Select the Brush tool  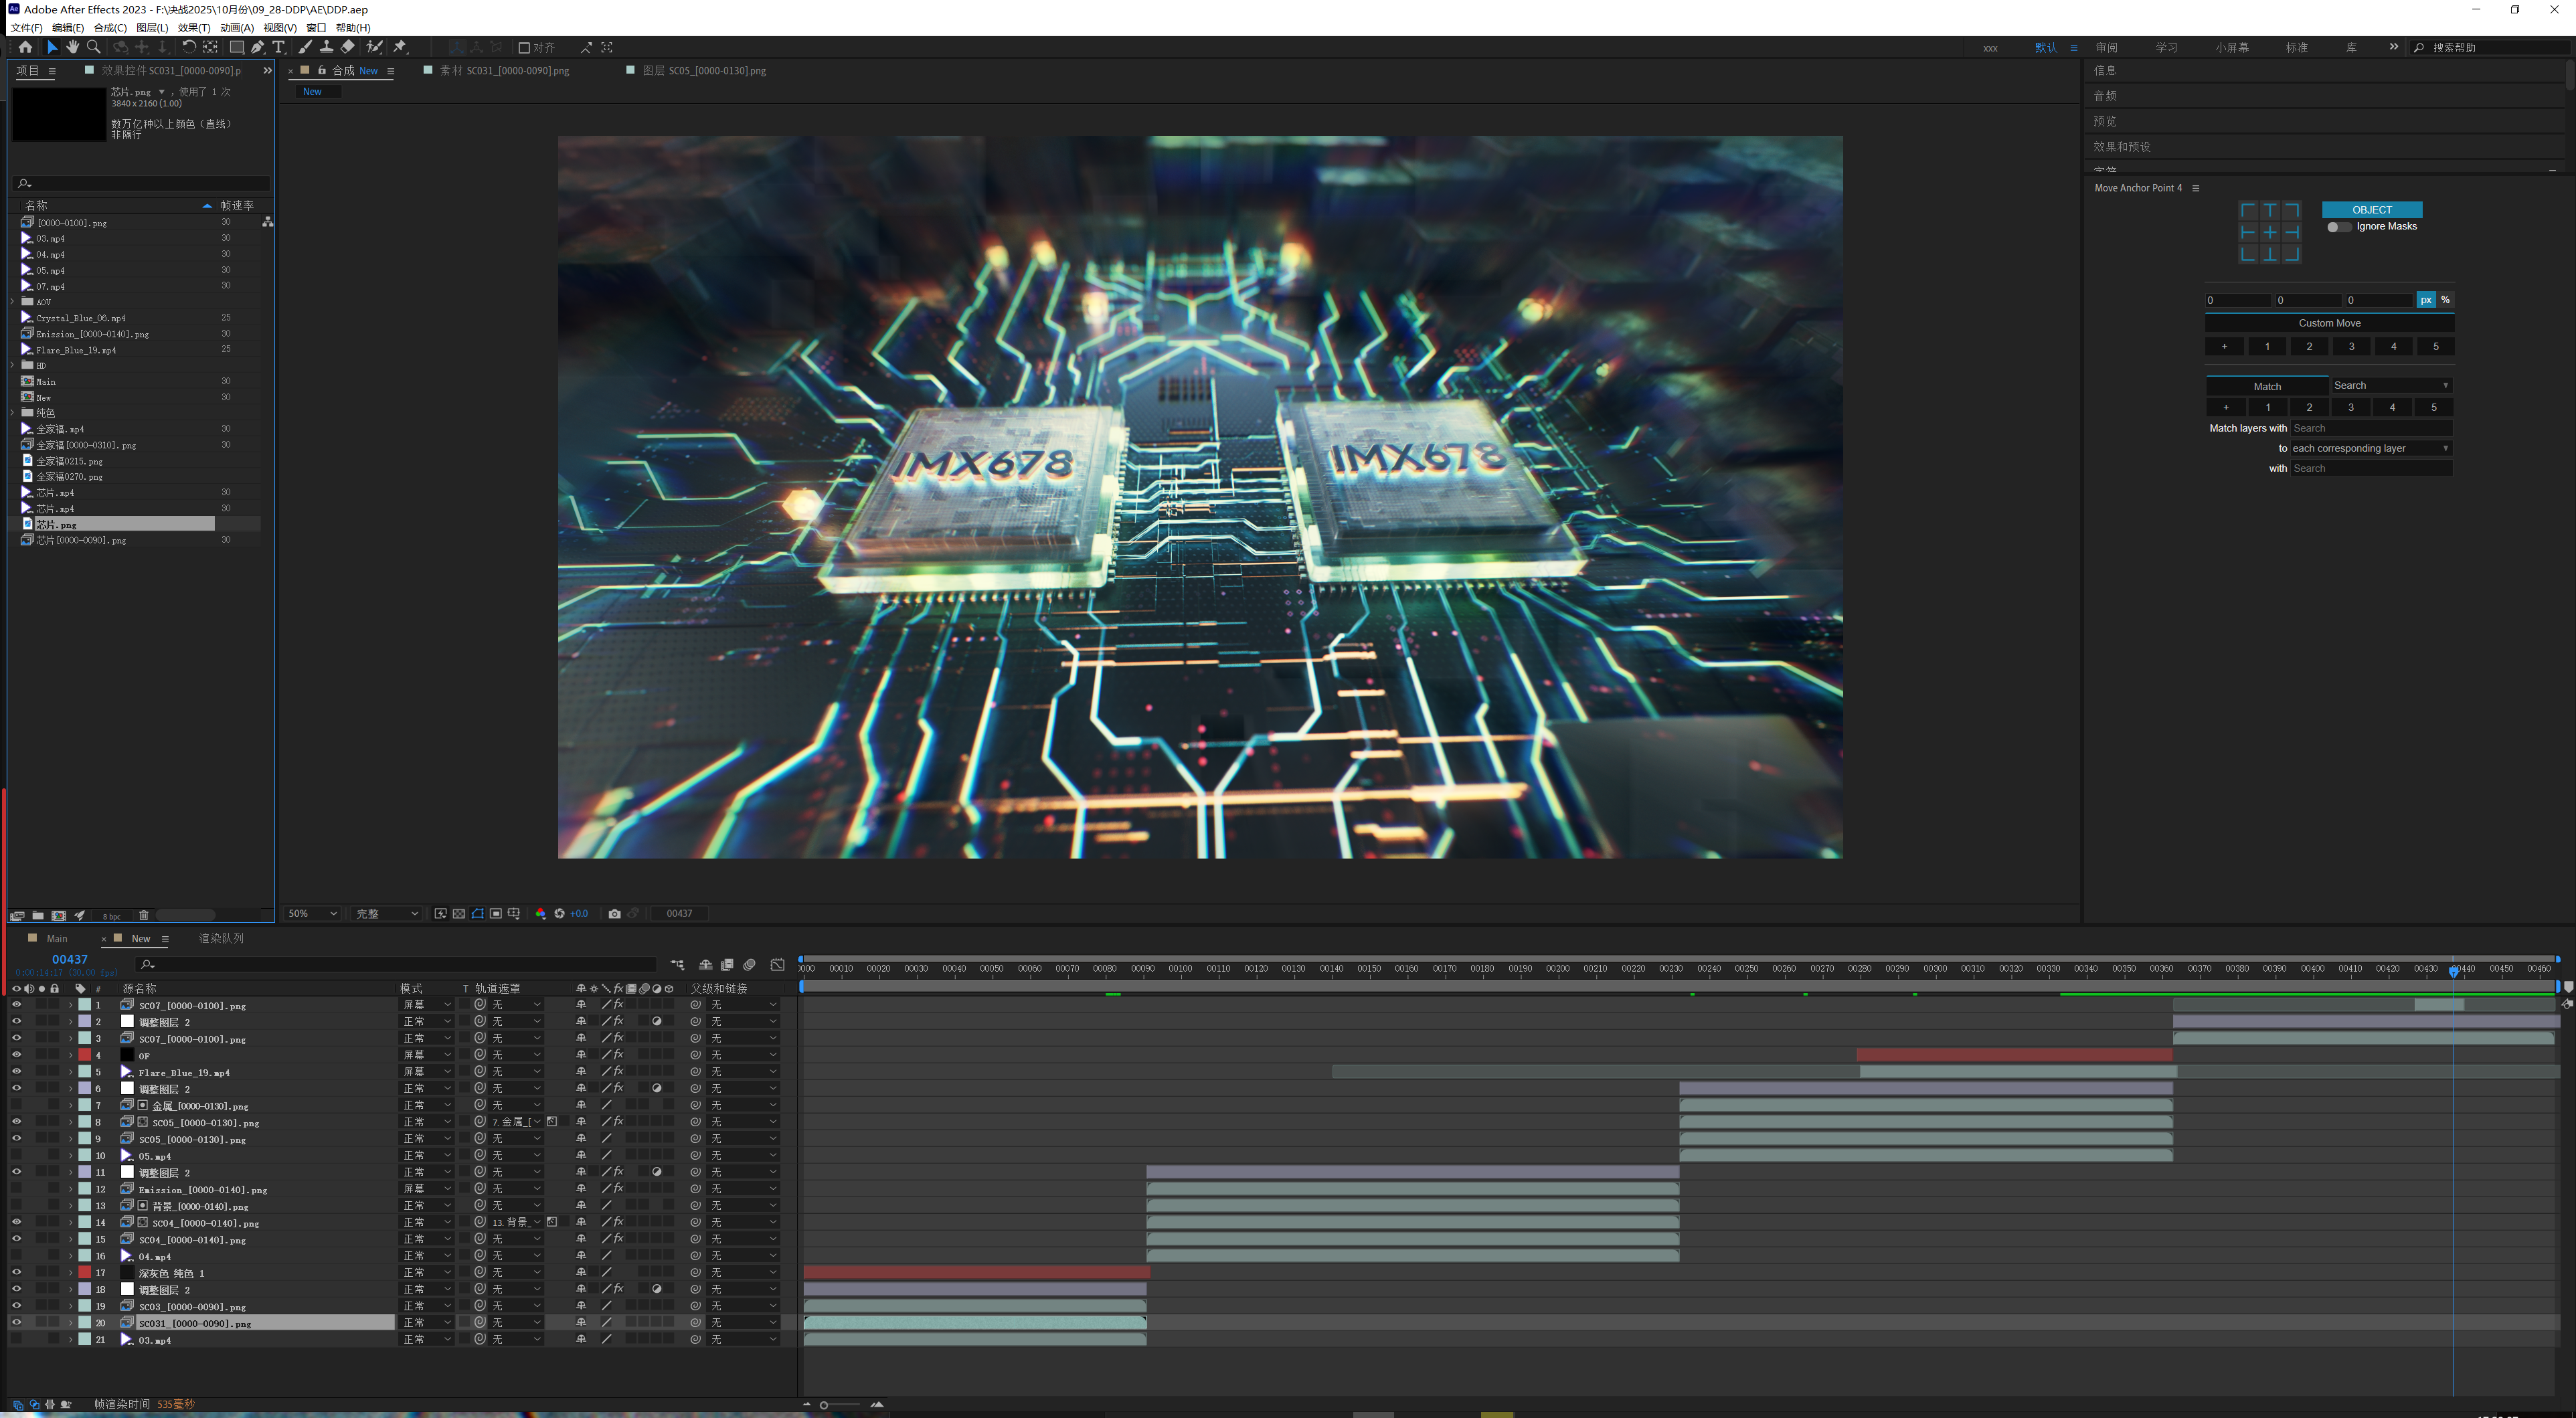point(305,47)
